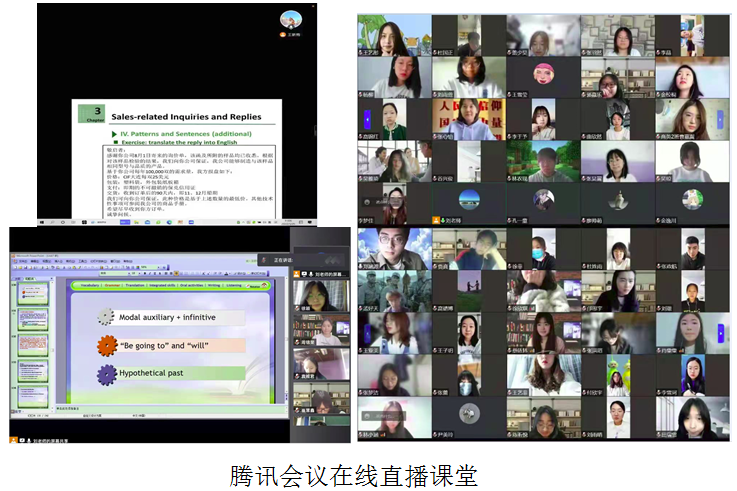Click the gray gear next to Modal auxiliary
This screenshot has width=737, height=491.
pyautogui.click(x=106, y=318)
